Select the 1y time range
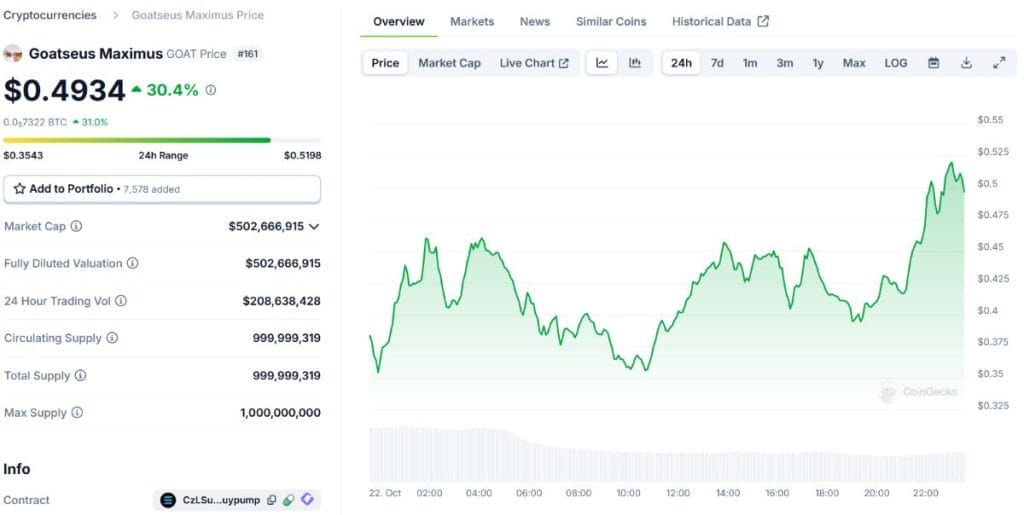The width and height of the screenshot is (1024, 515). tap(818, 63)
